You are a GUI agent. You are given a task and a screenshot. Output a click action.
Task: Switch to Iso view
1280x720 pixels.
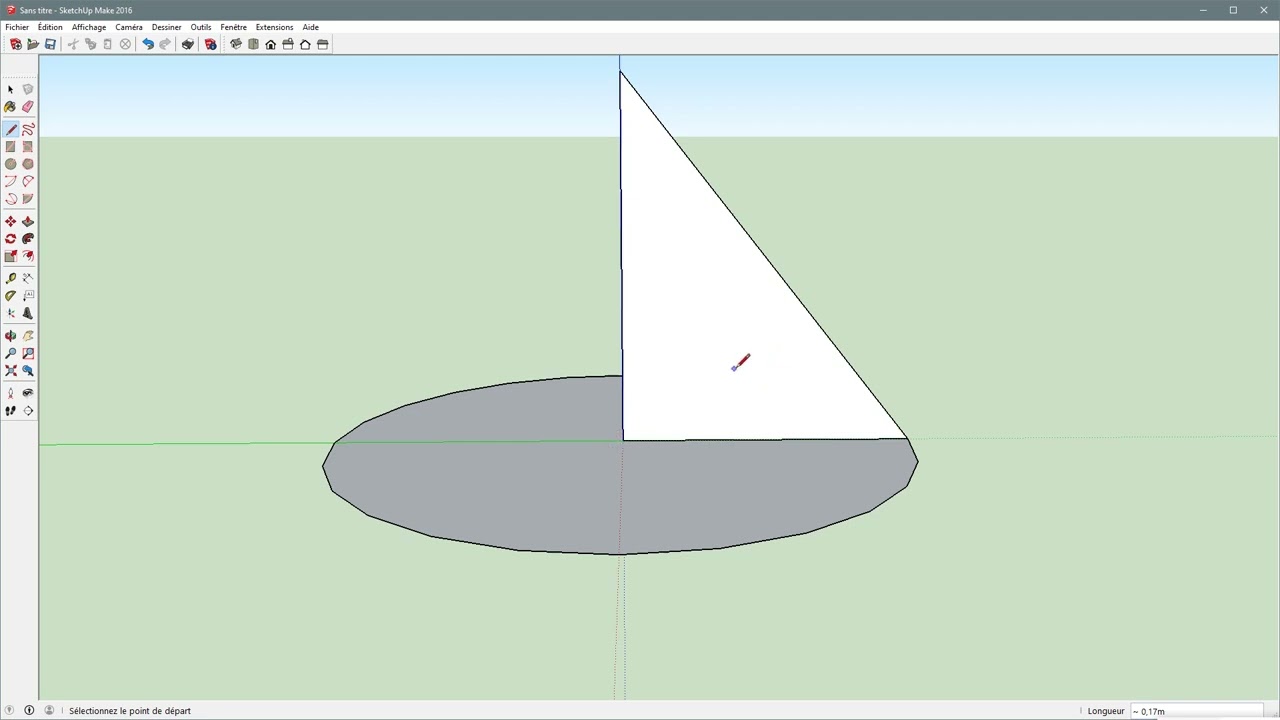(236, 44)
